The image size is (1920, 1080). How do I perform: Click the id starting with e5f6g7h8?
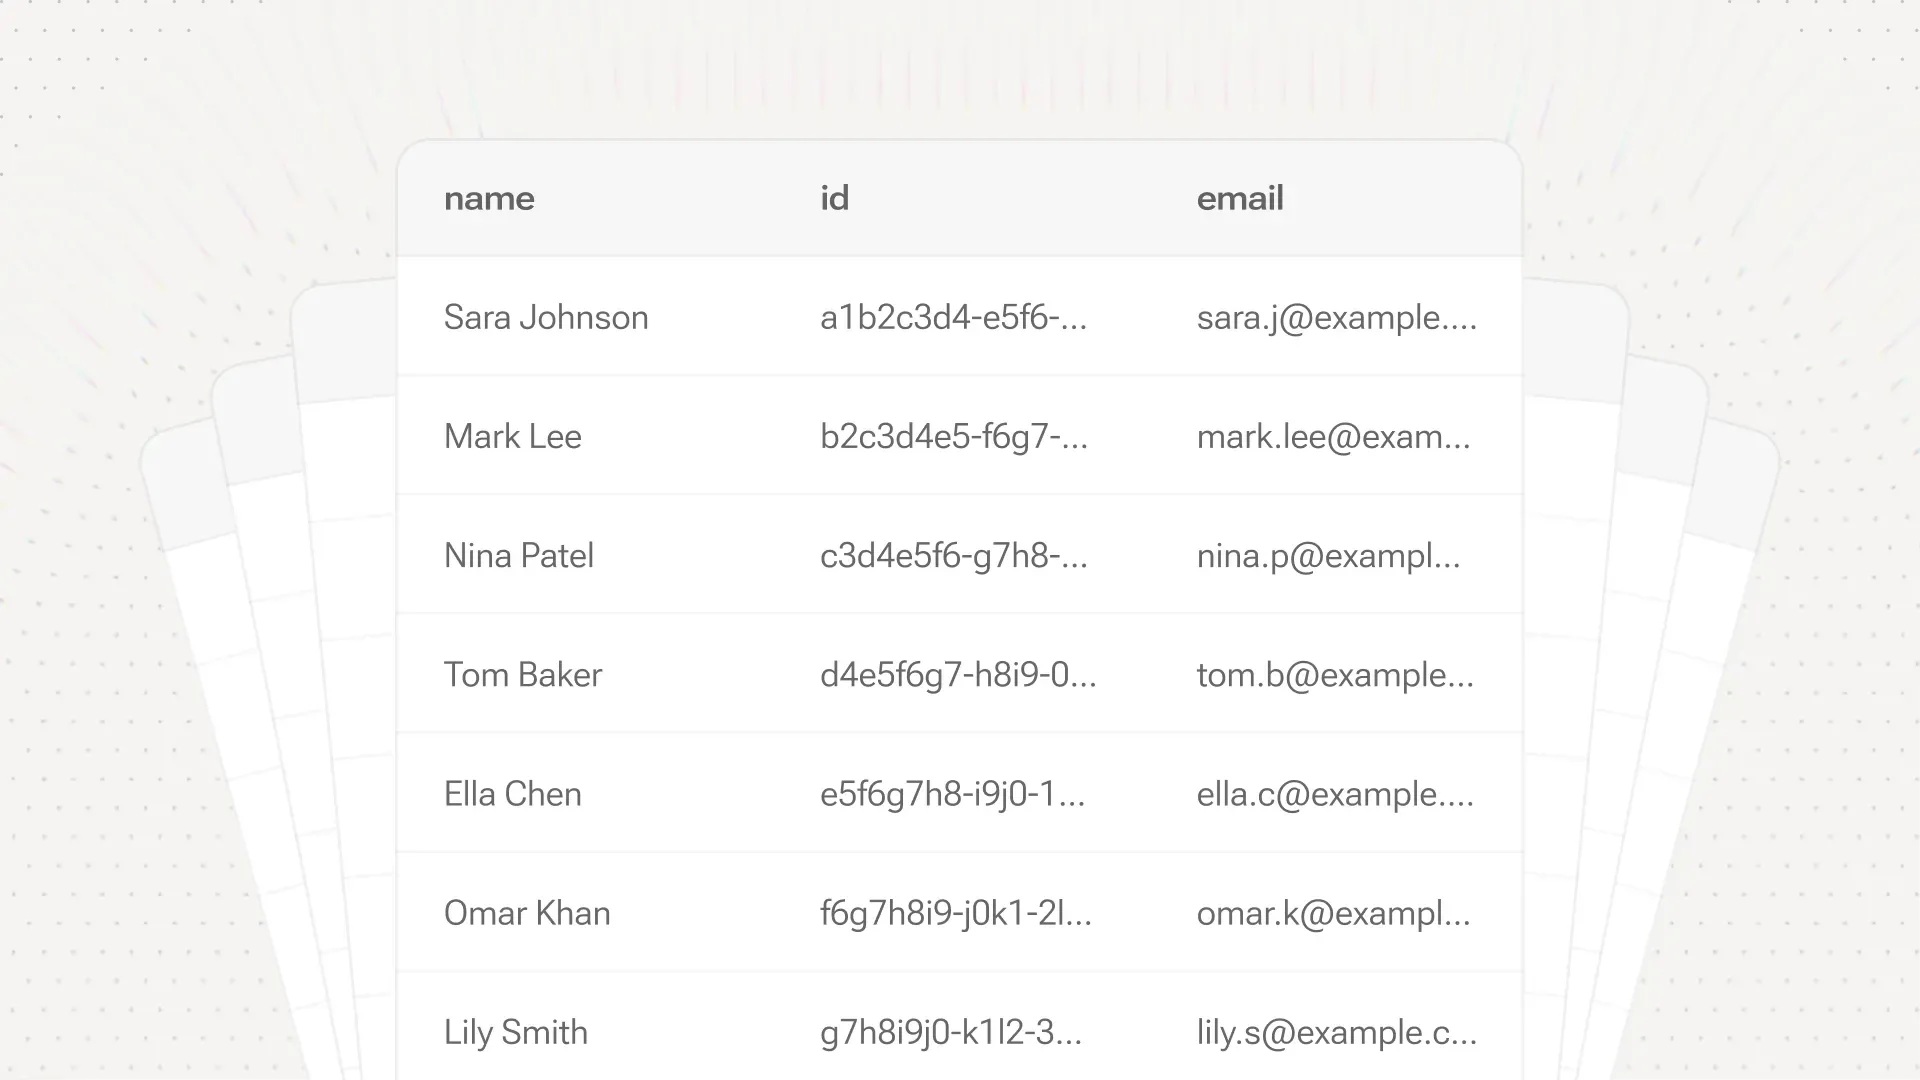tap(952, 794)
